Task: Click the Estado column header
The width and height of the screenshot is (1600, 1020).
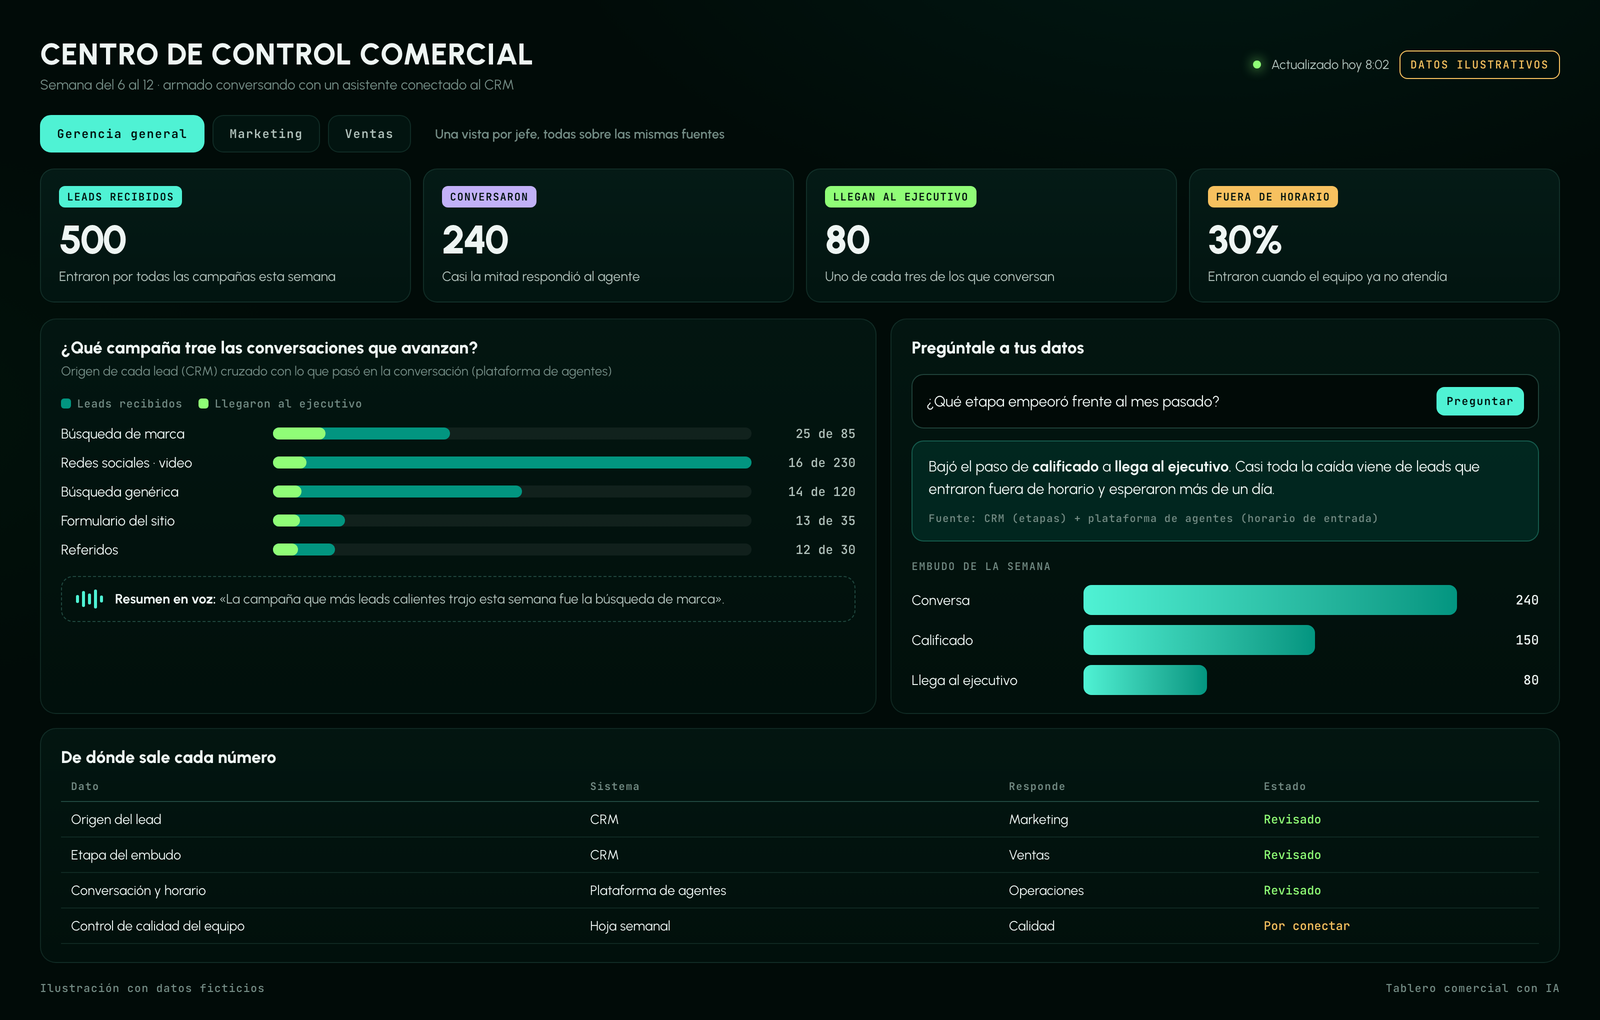Action: click(1285, 787)
